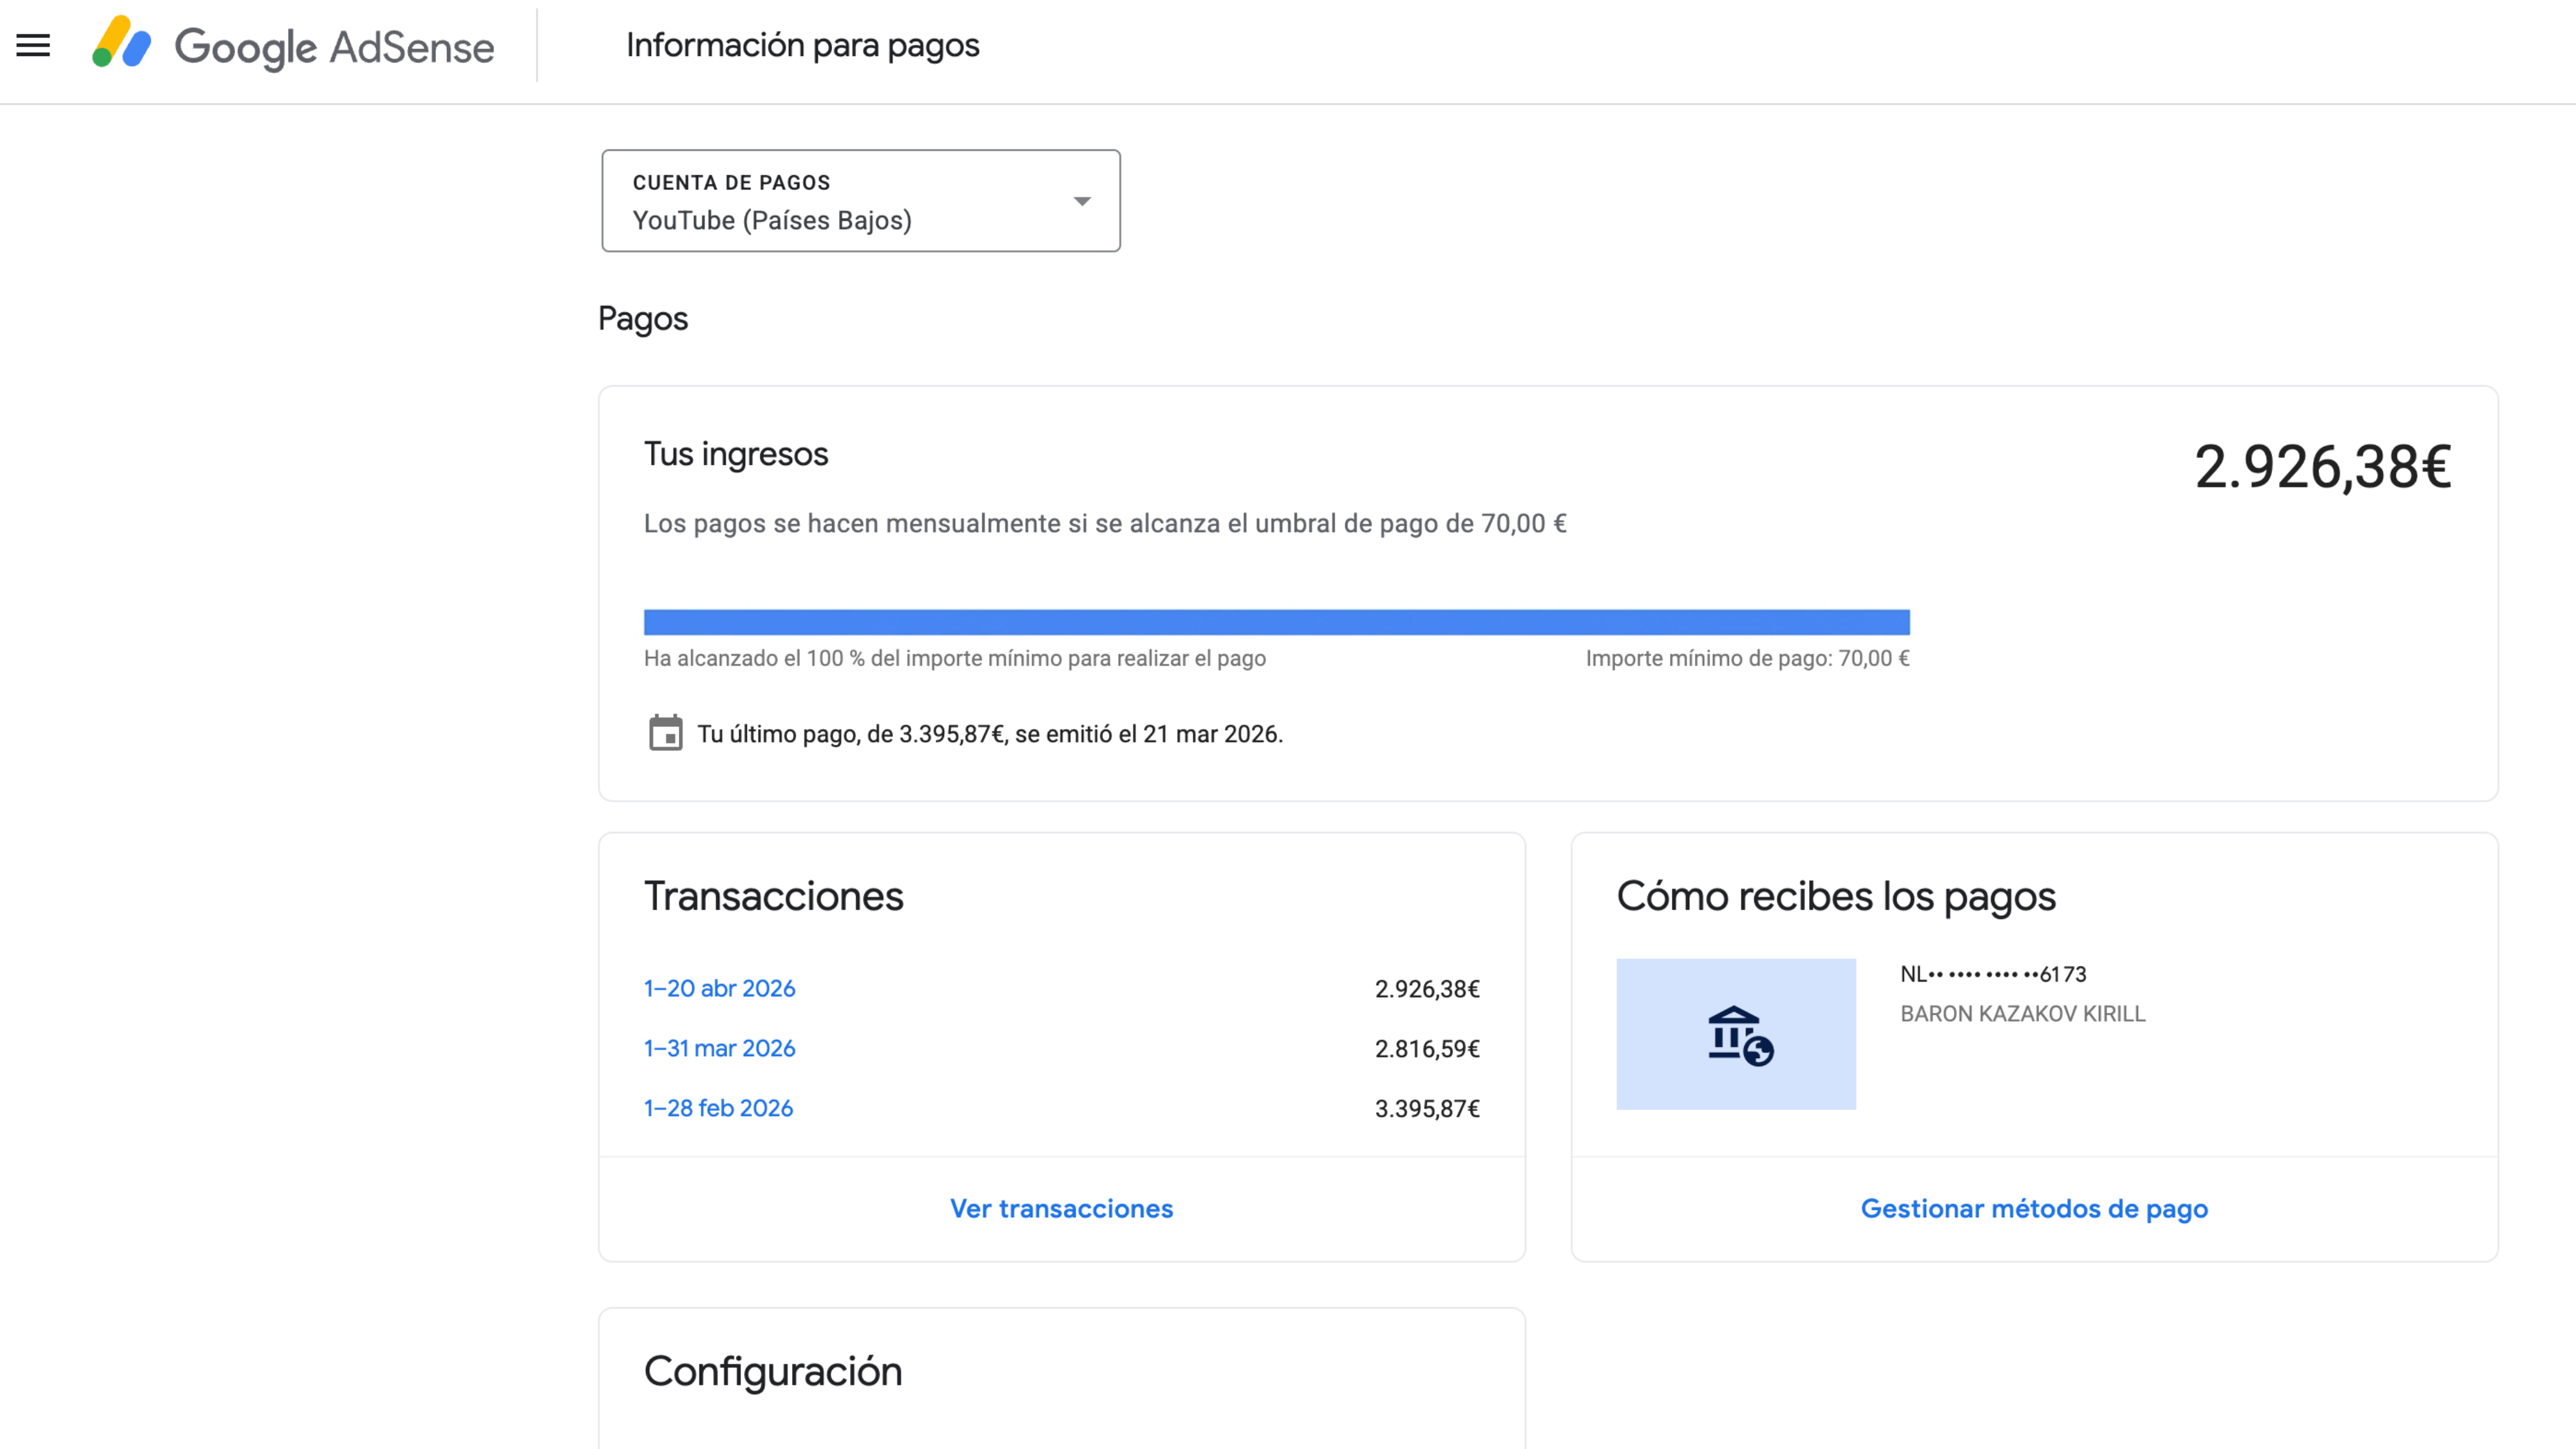Click the dropdown arrow in payments account selector
Viewport: 2576px width, 1449px height.
coord(1082,201)
